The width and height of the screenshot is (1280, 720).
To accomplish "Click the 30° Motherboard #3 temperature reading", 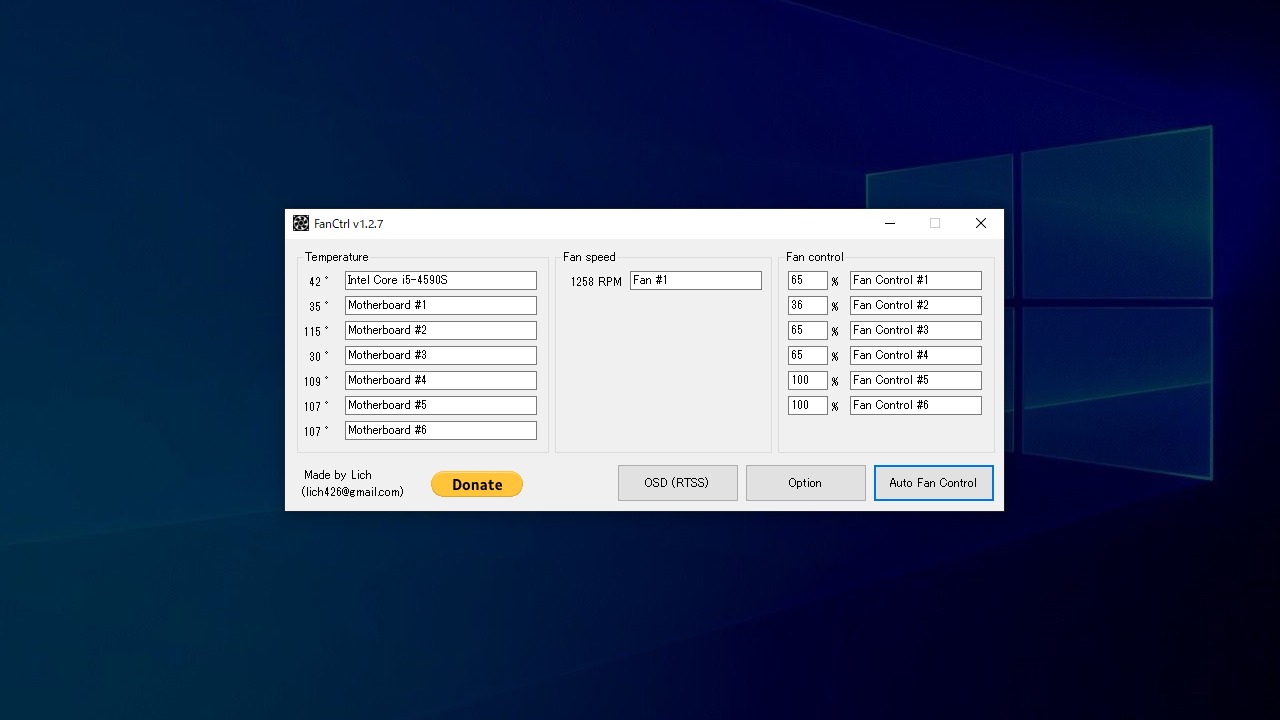I will click(318, 357).
